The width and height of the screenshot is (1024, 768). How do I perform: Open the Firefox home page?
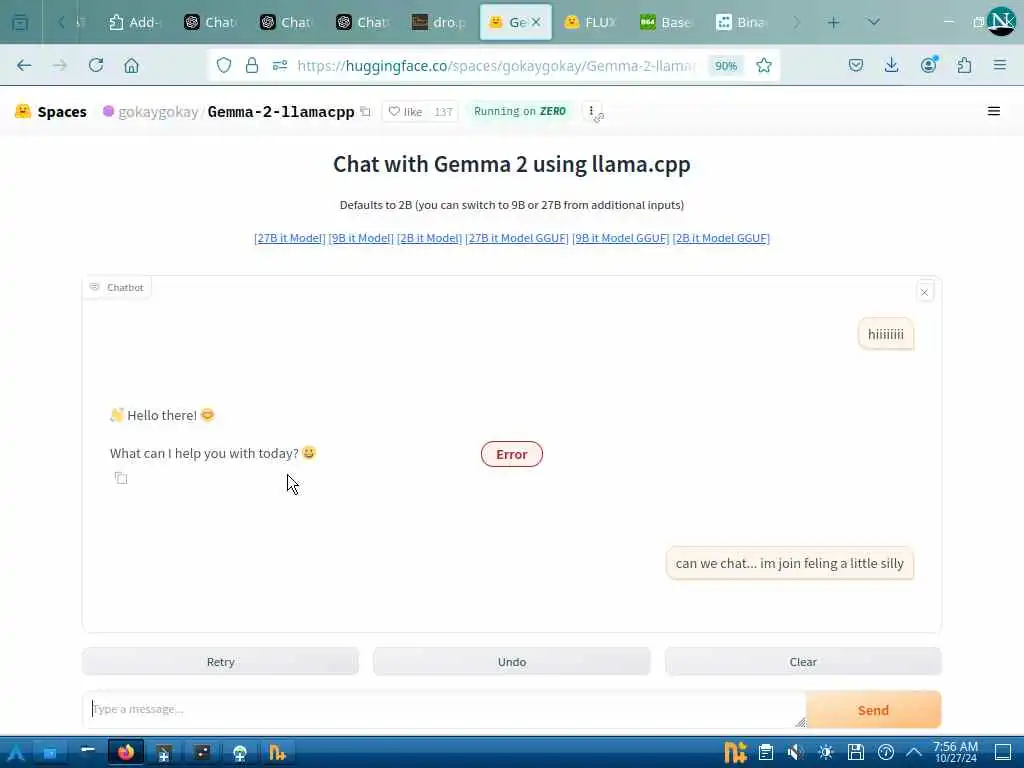point(131,65)
